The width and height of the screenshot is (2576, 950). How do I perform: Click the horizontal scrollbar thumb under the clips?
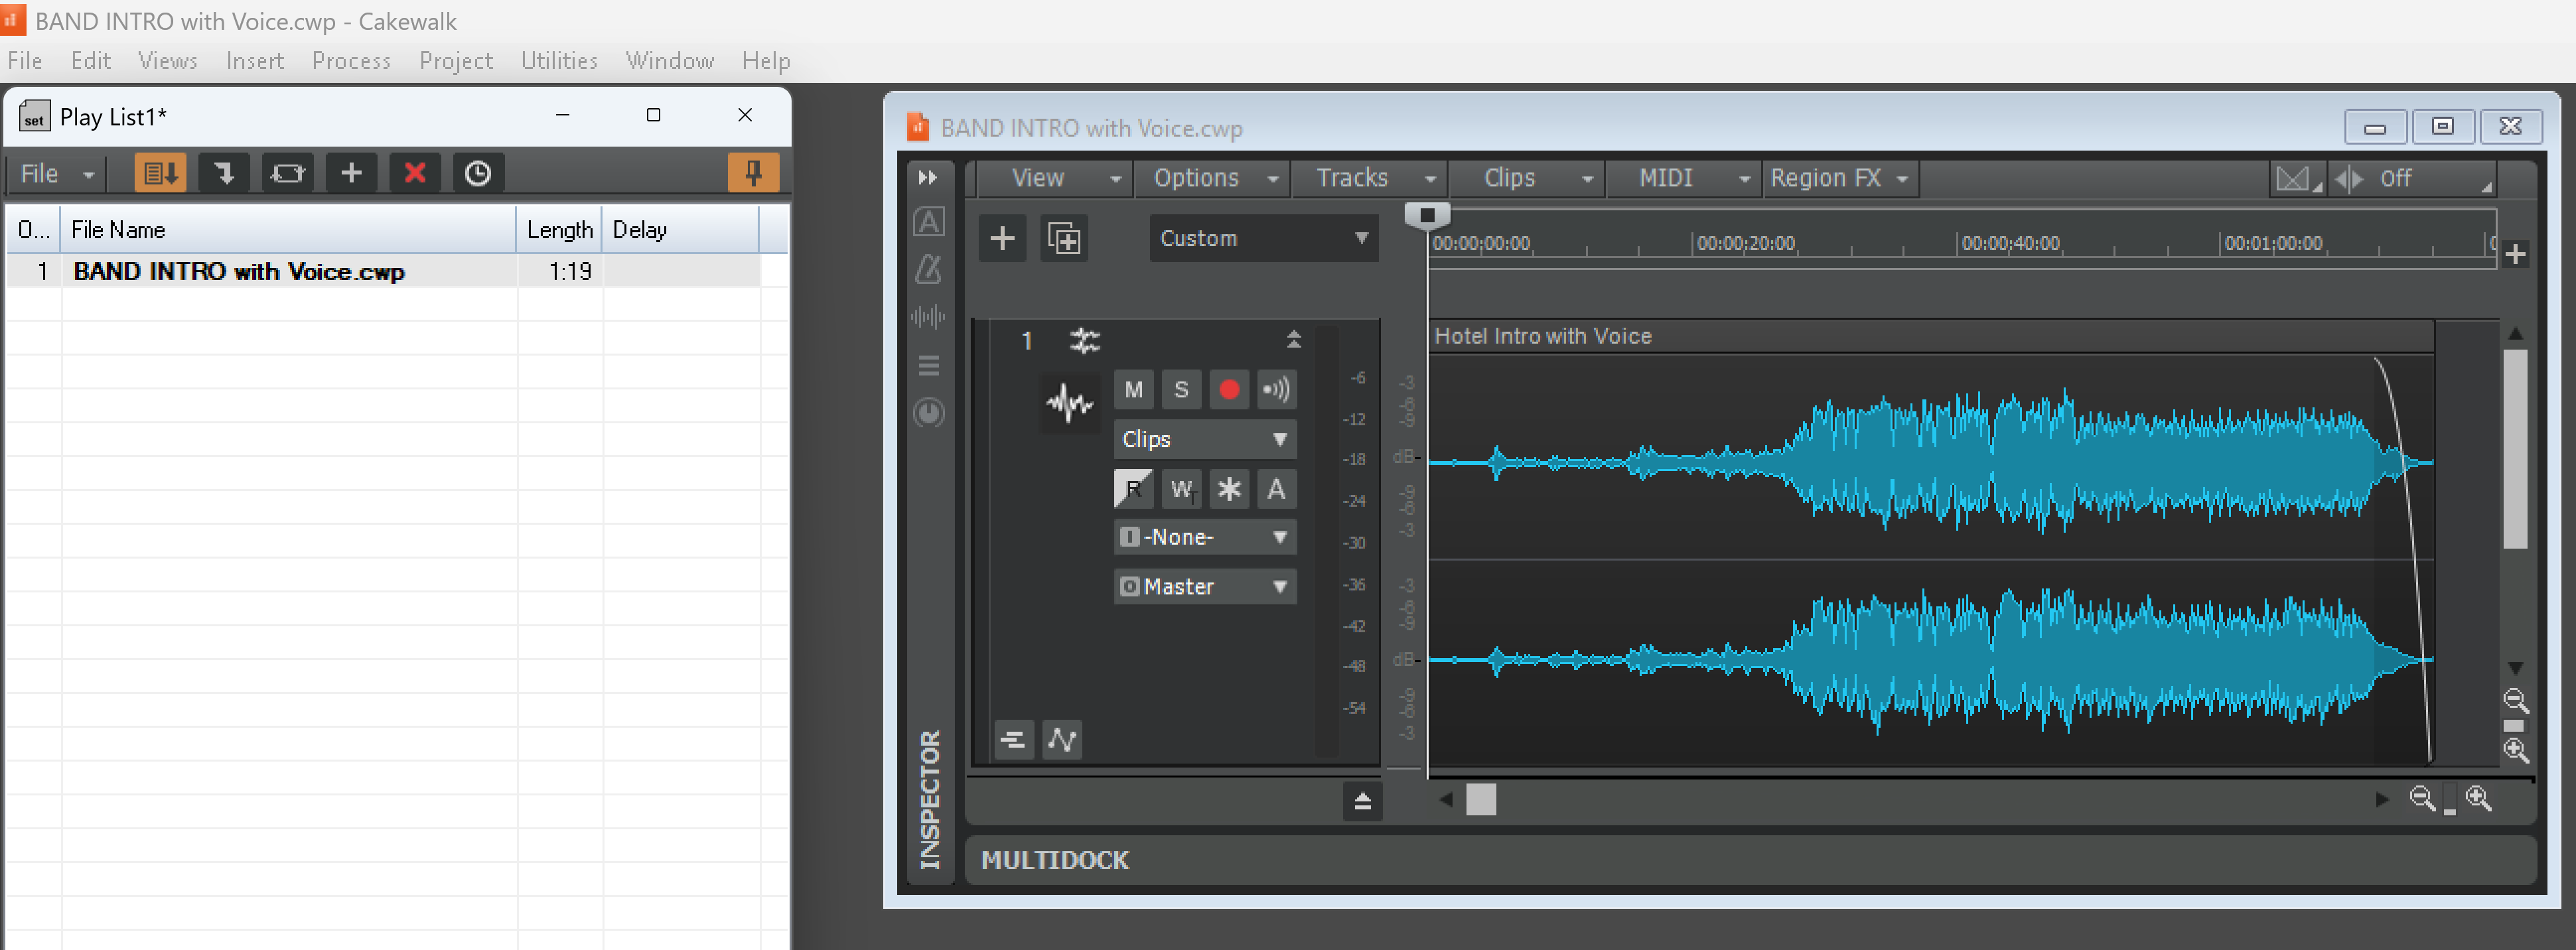(x=1481, y=799)
